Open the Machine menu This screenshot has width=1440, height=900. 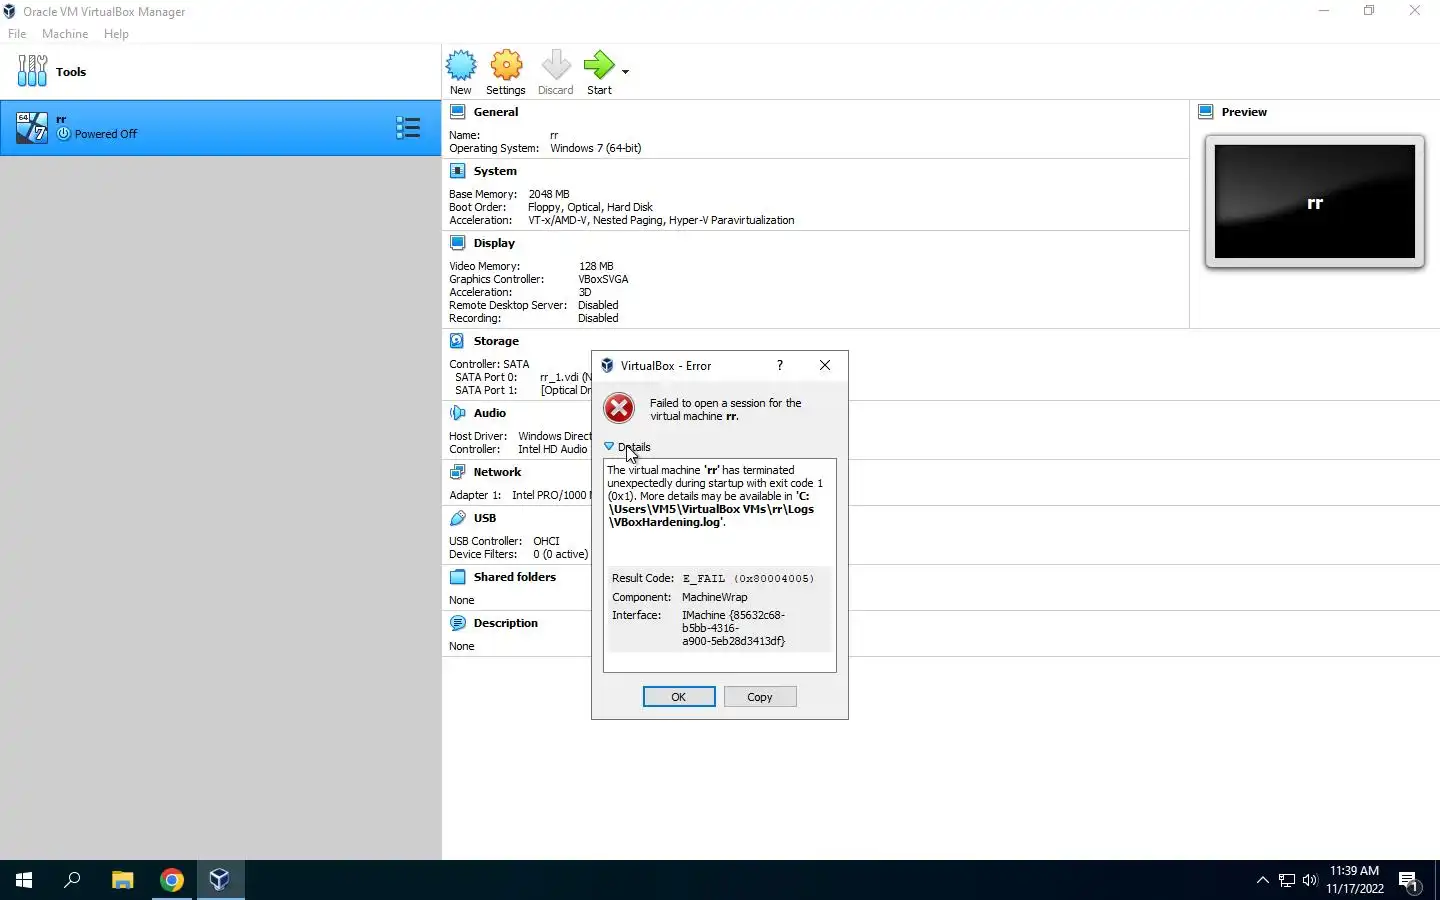pyautogui.click(x=65, y=34)
